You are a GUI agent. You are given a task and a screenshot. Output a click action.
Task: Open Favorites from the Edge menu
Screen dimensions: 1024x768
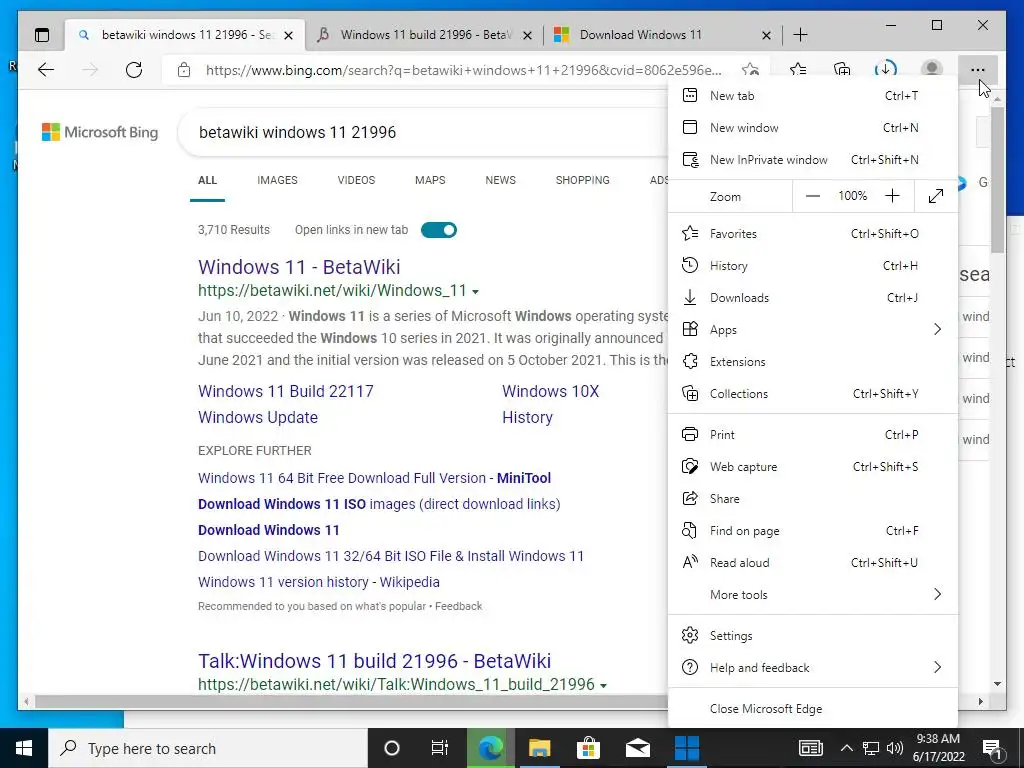813,233
